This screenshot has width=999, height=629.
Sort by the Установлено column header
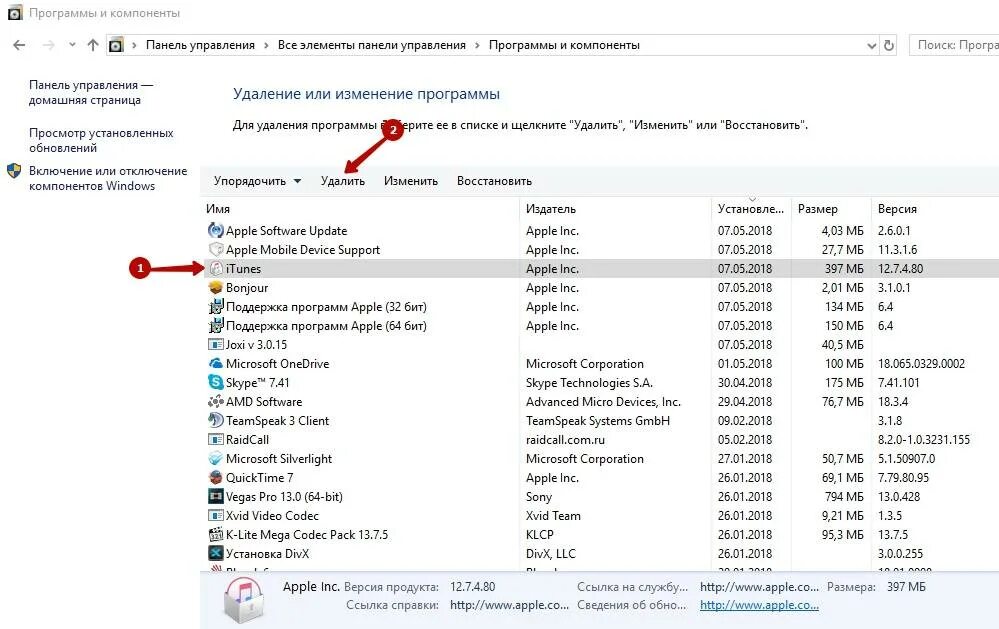pyautogui.click(x=751, y=209)
